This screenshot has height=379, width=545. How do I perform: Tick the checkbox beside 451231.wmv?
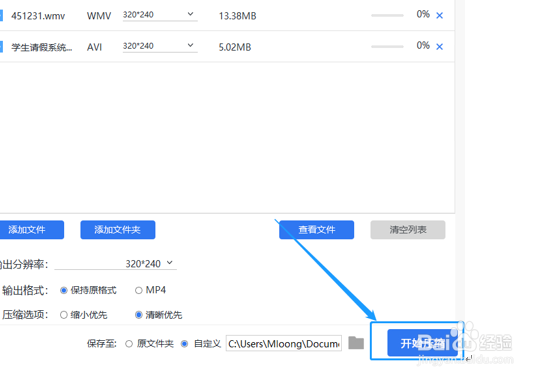tap(1, 16)
